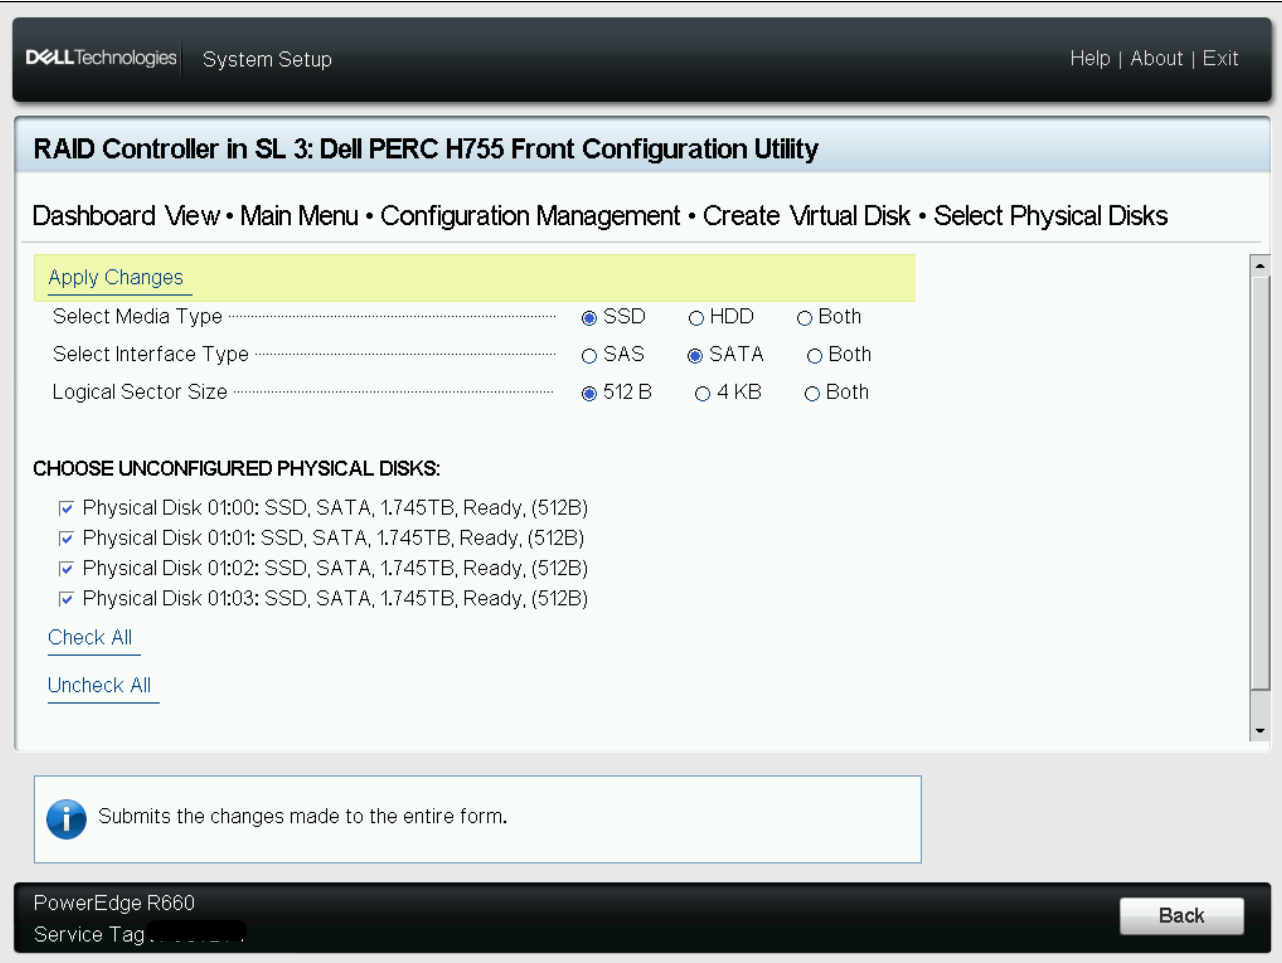1282x963 pixels.
Task: Select Both for media type
Action: pyautogui.click(x=804, y=318)
